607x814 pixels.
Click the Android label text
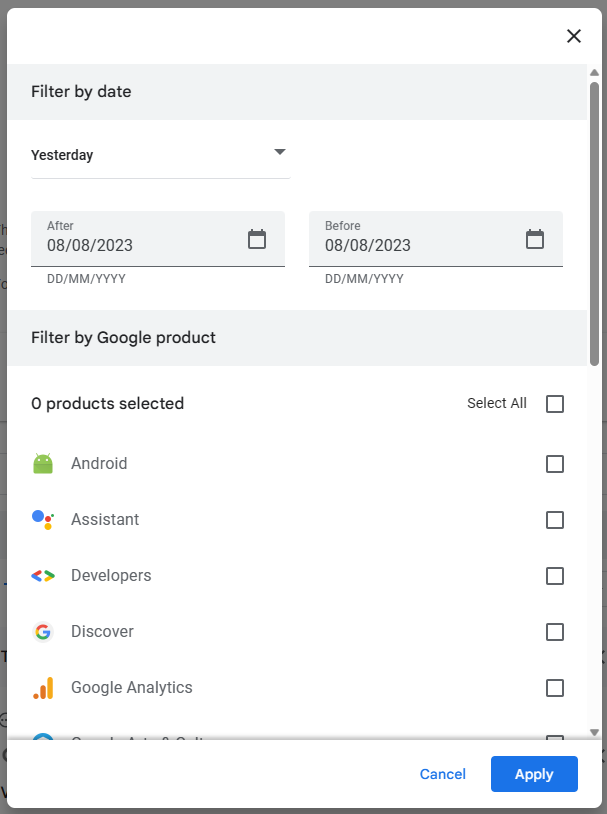click(x=99, y=464)
